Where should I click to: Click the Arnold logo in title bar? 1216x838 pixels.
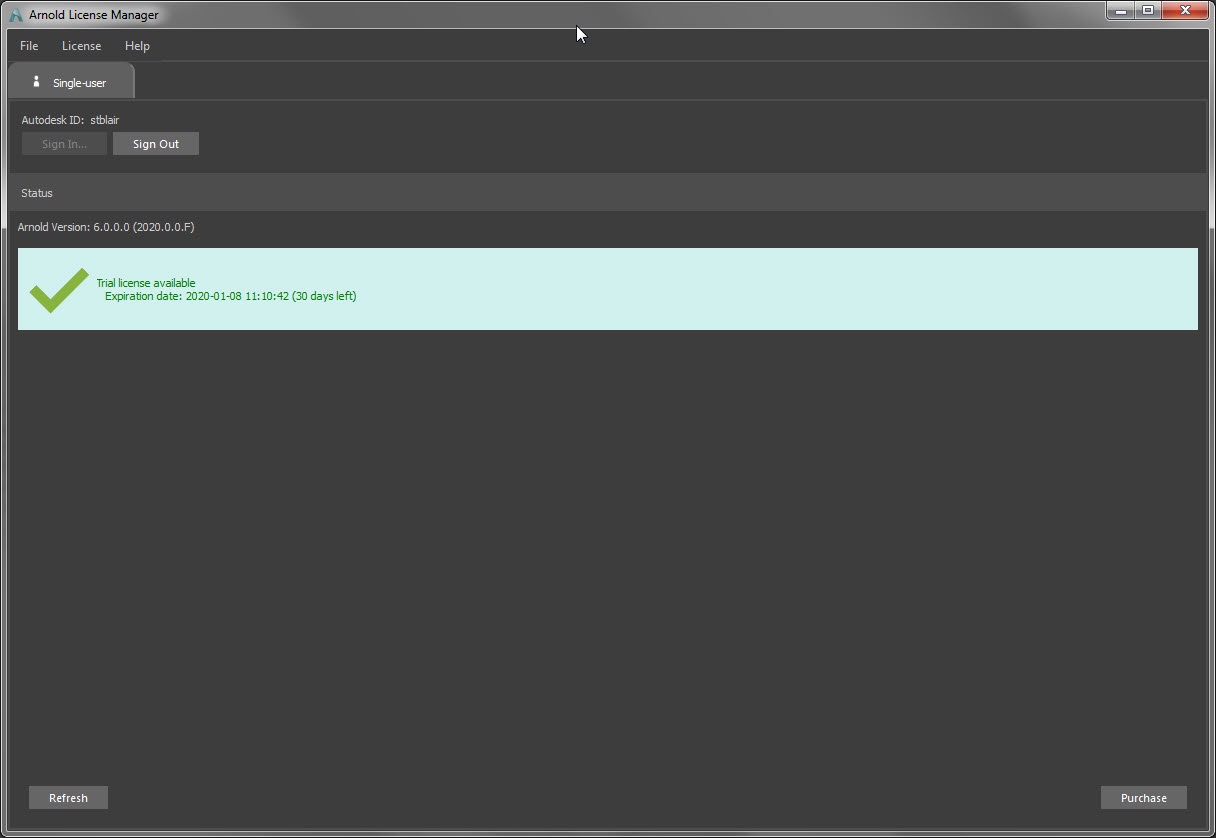pos(15,15)
